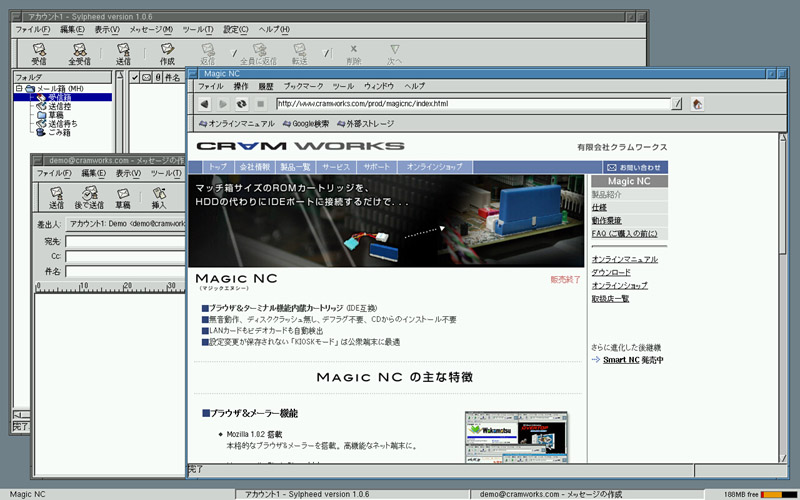Open ウィンドウ menu in Magic NC
The image size is (800, 500).
pyautogui.click(x=379, y=86)
